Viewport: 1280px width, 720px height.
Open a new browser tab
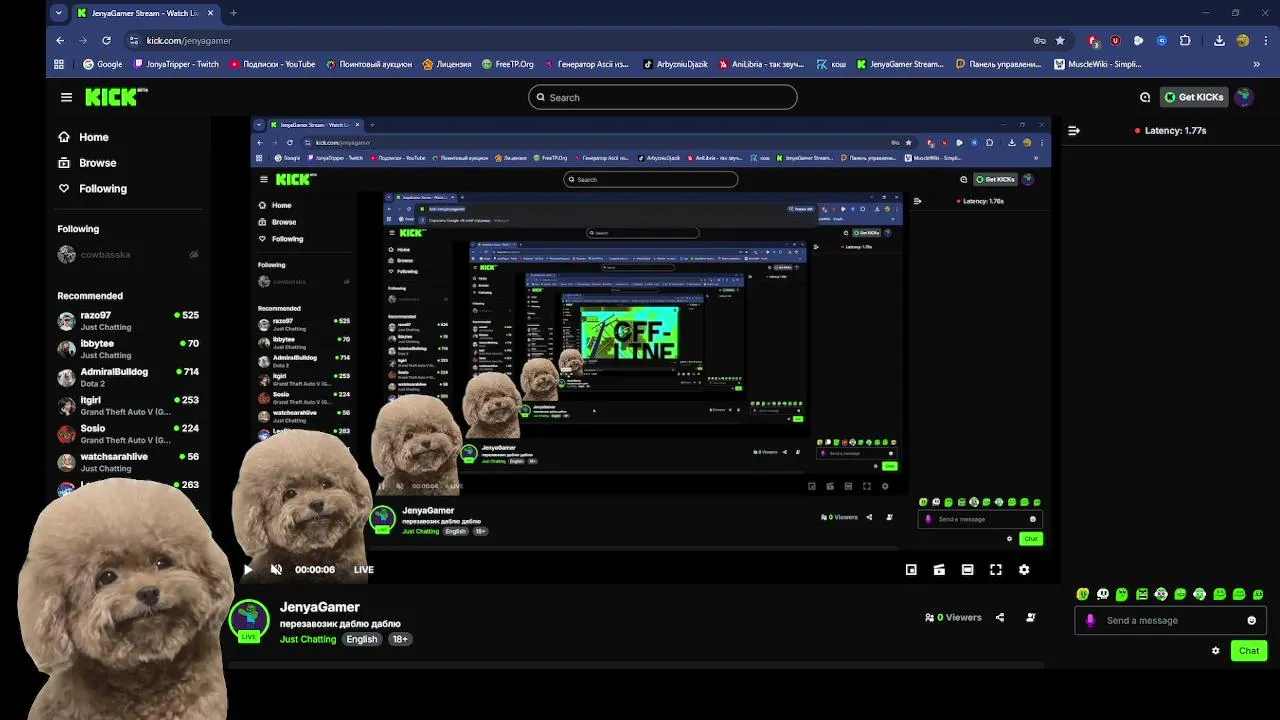coord(233,13)
